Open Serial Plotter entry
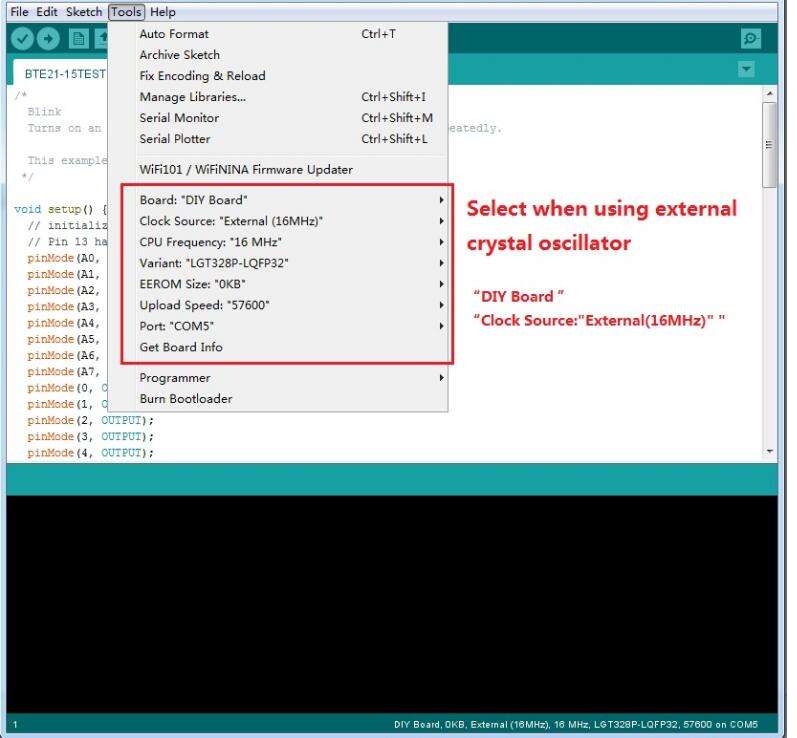 [279, 139]
